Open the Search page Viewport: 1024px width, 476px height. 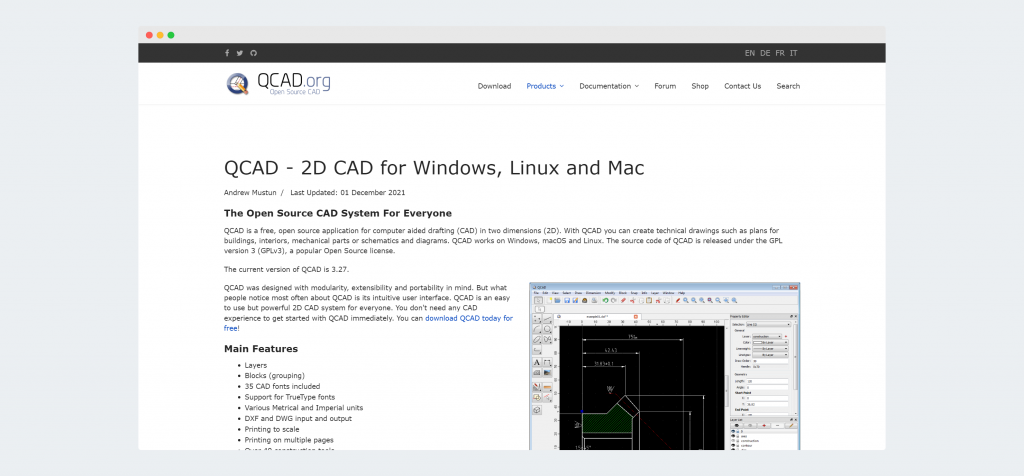point(788,86)
